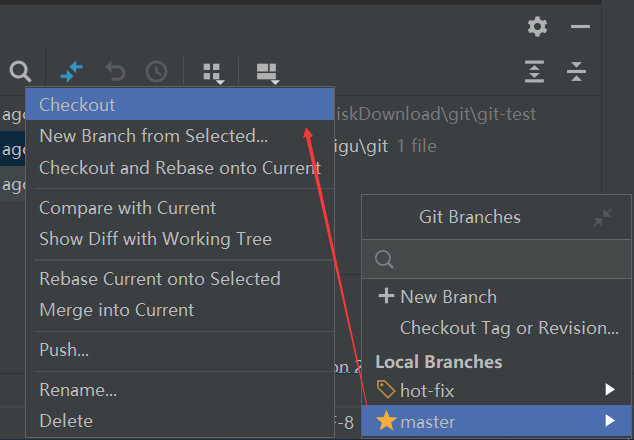Click the clock history icon
The image size is (634, 440).
pos(156,71)
